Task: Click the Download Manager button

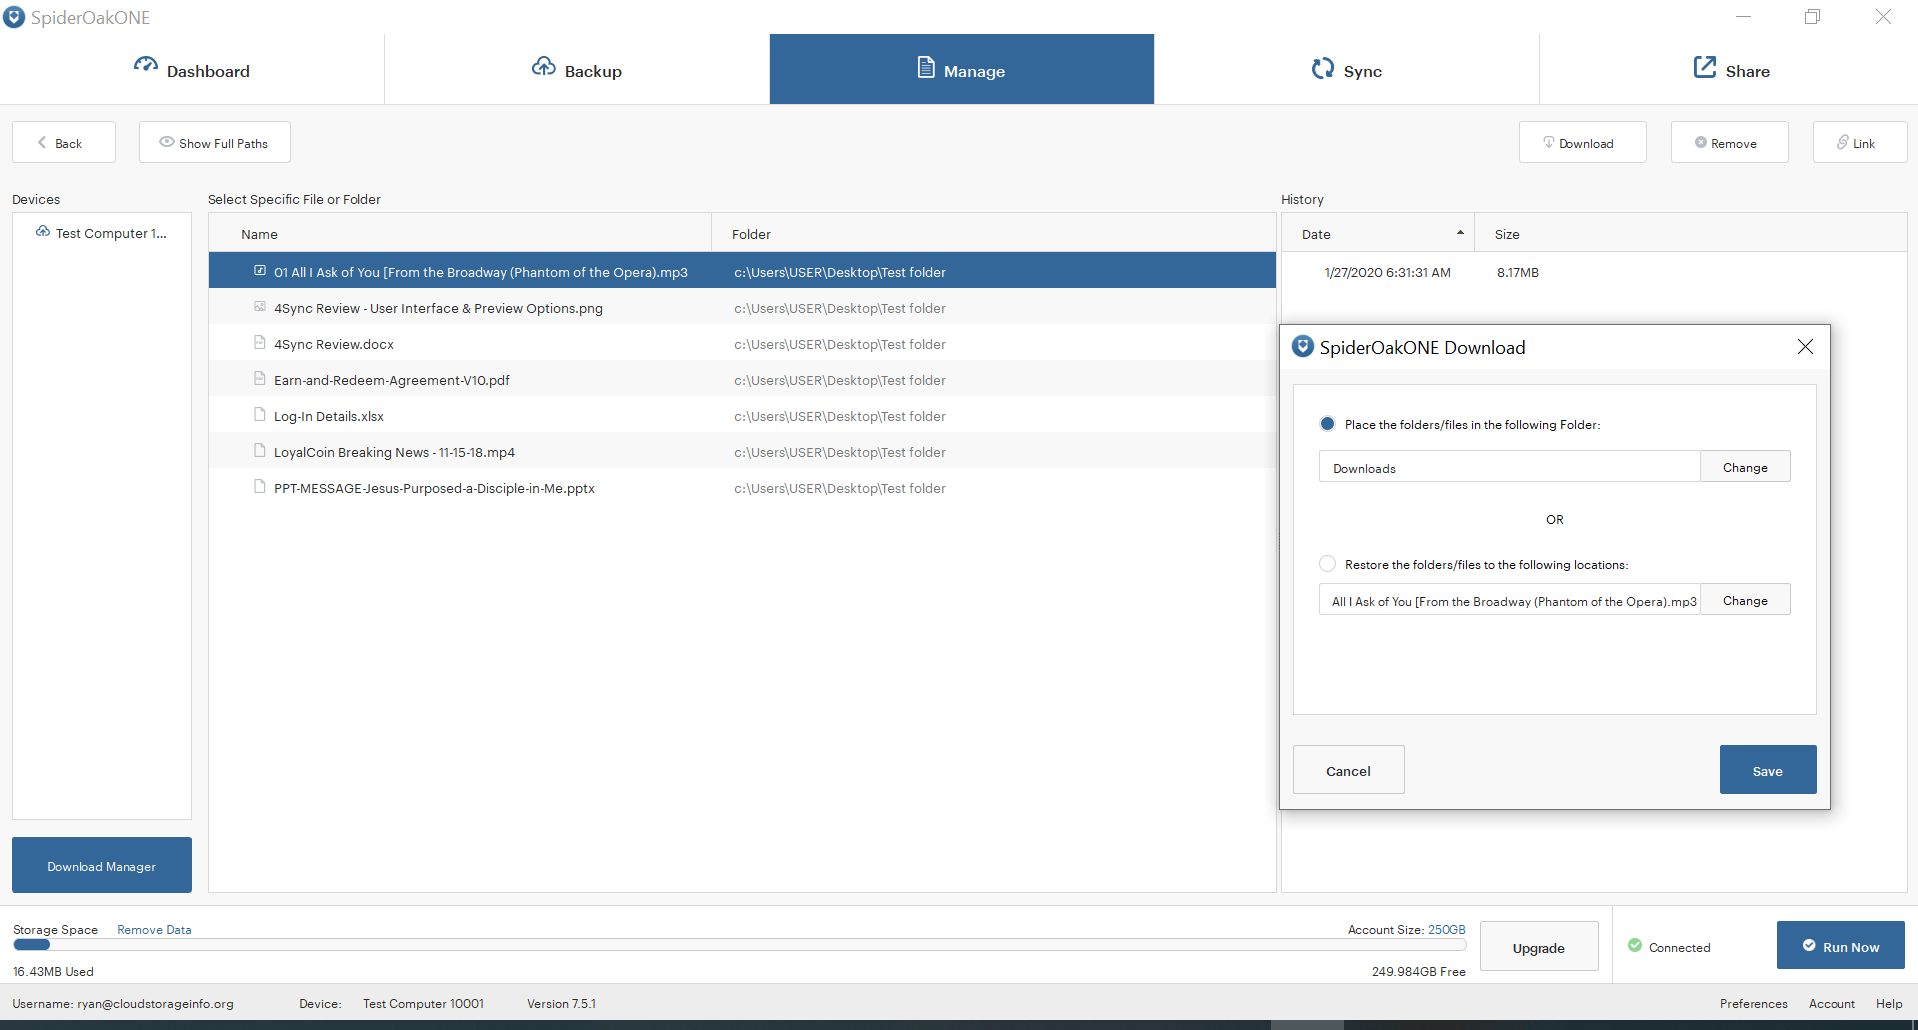Action: pos(101,864)
